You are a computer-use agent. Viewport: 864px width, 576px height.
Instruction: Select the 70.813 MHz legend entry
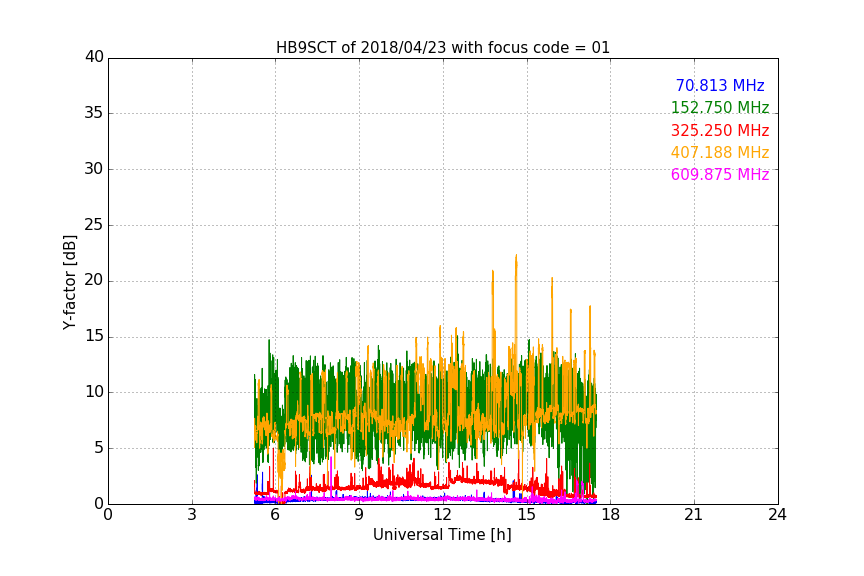point(720,85)
